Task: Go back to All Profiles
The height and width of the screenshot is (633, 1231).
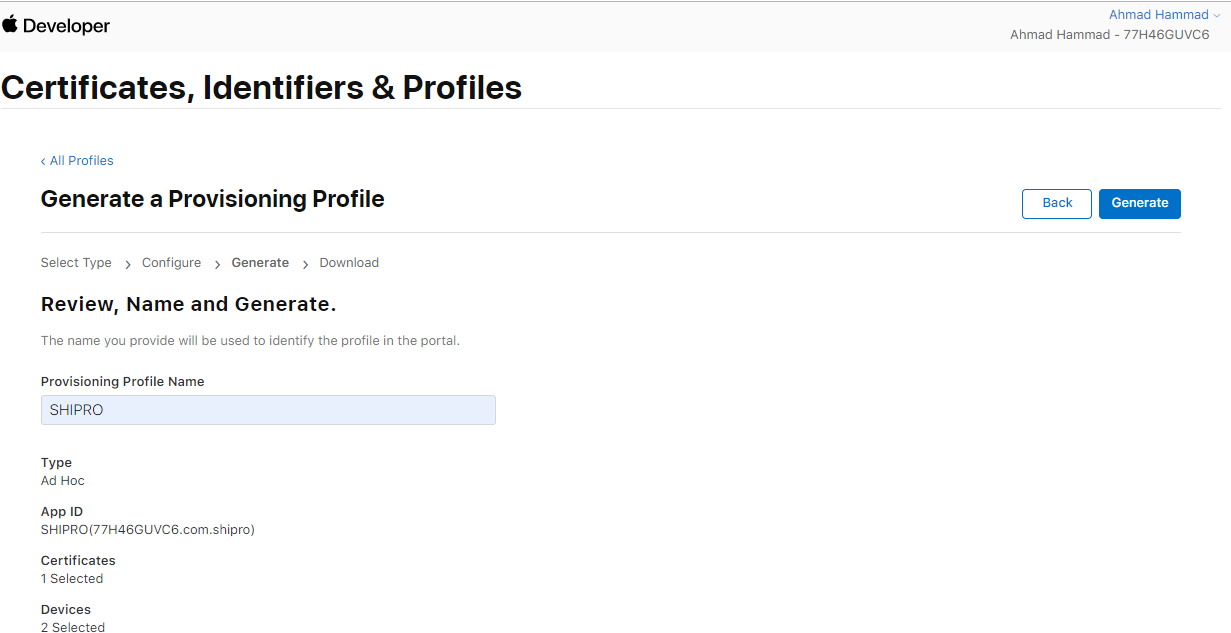Action: [77, 161]
